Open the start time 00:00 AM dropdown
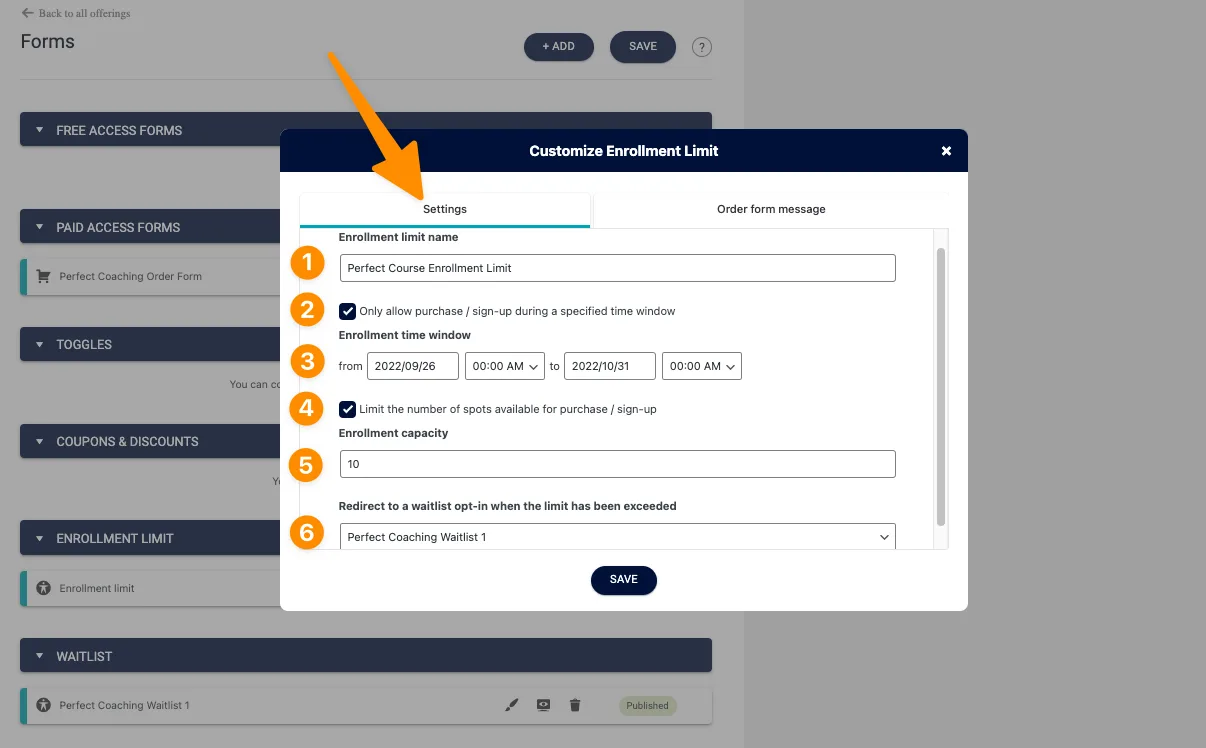1206x748 pixels. 505,366
